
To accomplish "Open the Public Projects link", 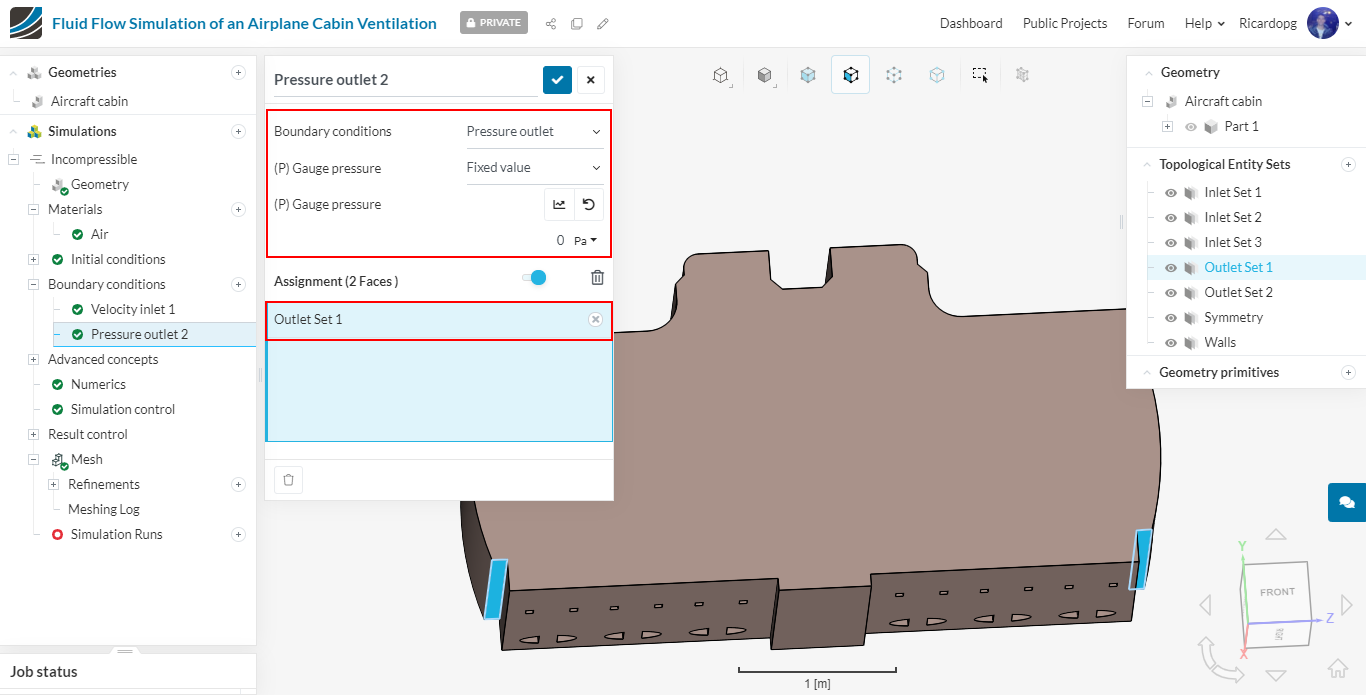I will [x=1064, y=23].
